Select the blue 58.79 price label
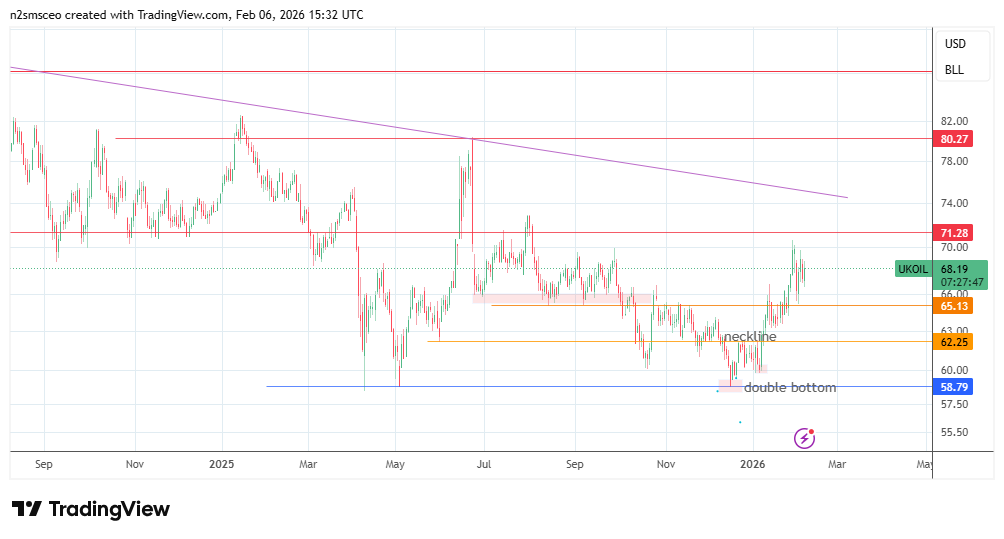1004x539 pixels. [953, 387]
